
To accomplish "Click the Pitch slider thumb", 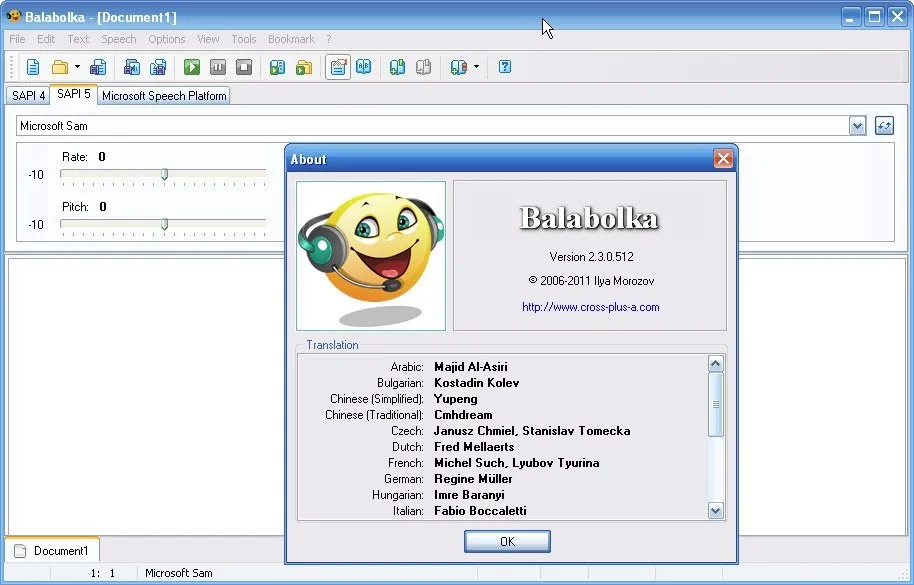I will [x=164, y=224].
